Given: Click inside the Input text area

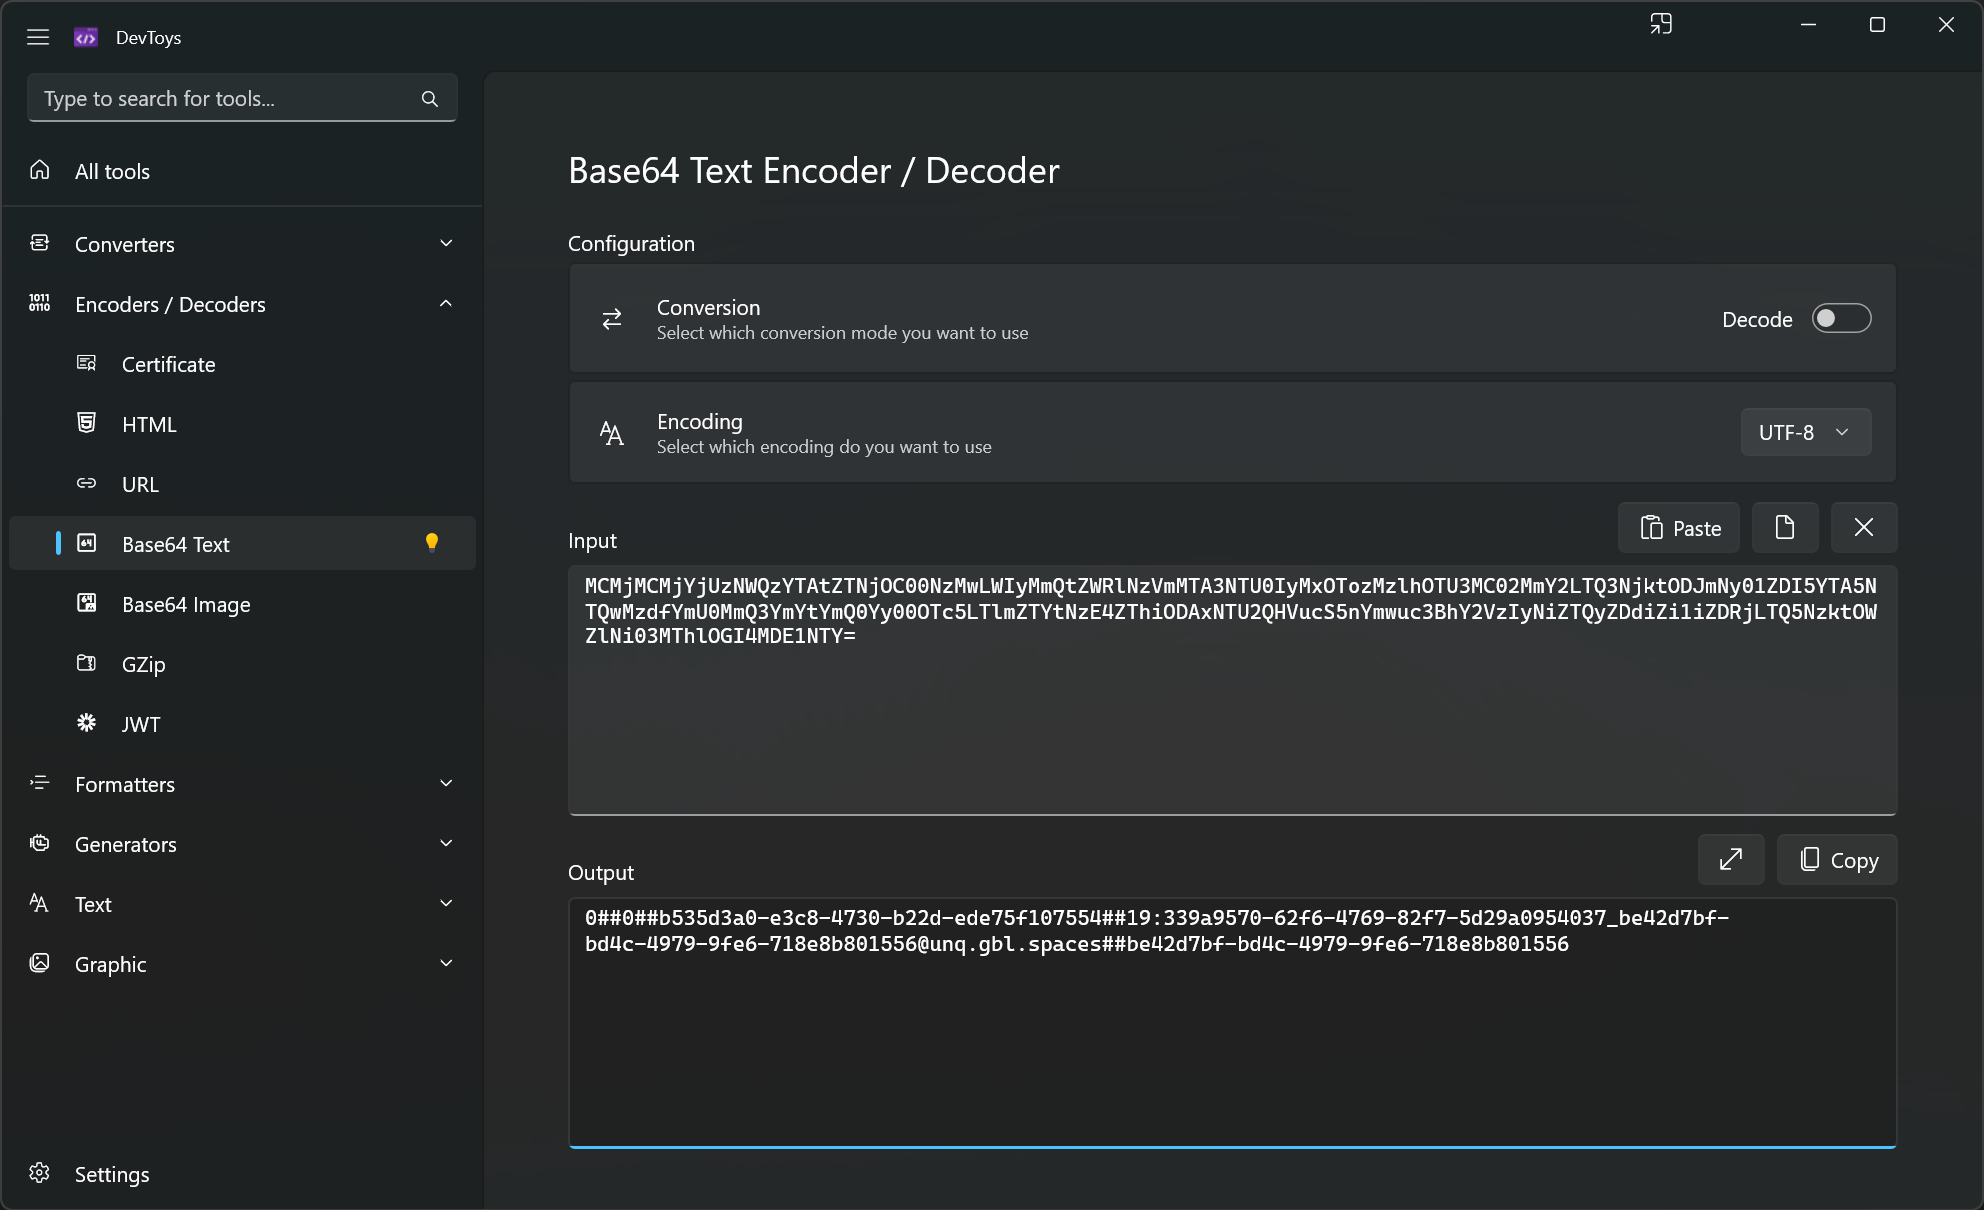Looking at the screenshot, I should (x=1232, y=690).
